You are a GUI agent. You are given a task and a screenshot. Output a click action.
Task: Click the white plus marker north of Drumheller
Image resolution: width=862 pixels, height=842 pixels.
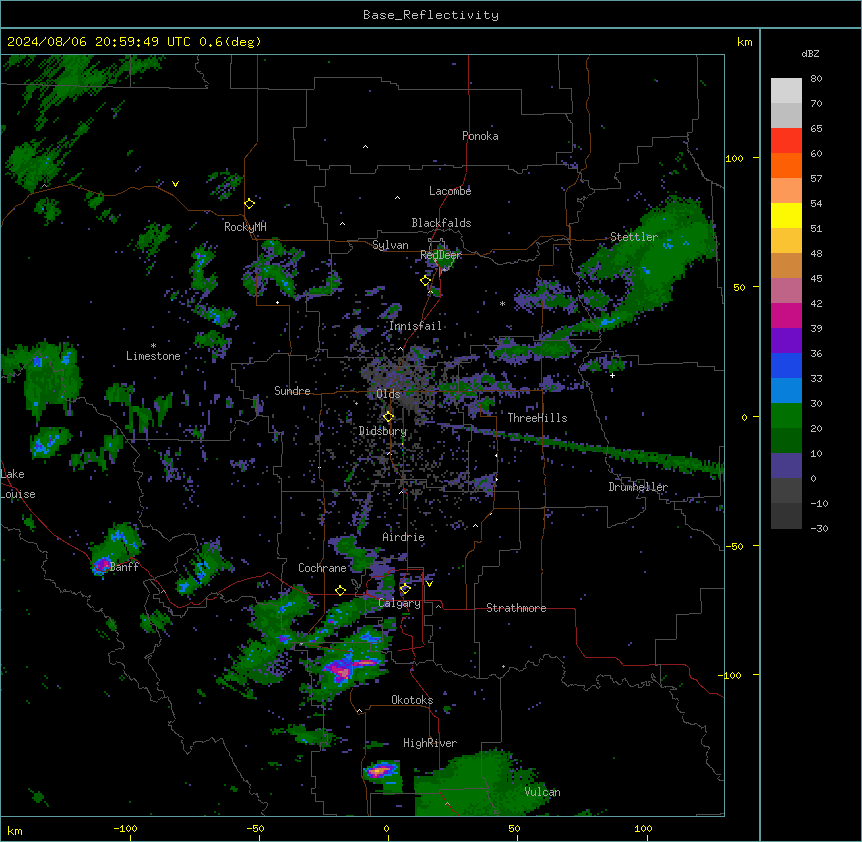612,375
